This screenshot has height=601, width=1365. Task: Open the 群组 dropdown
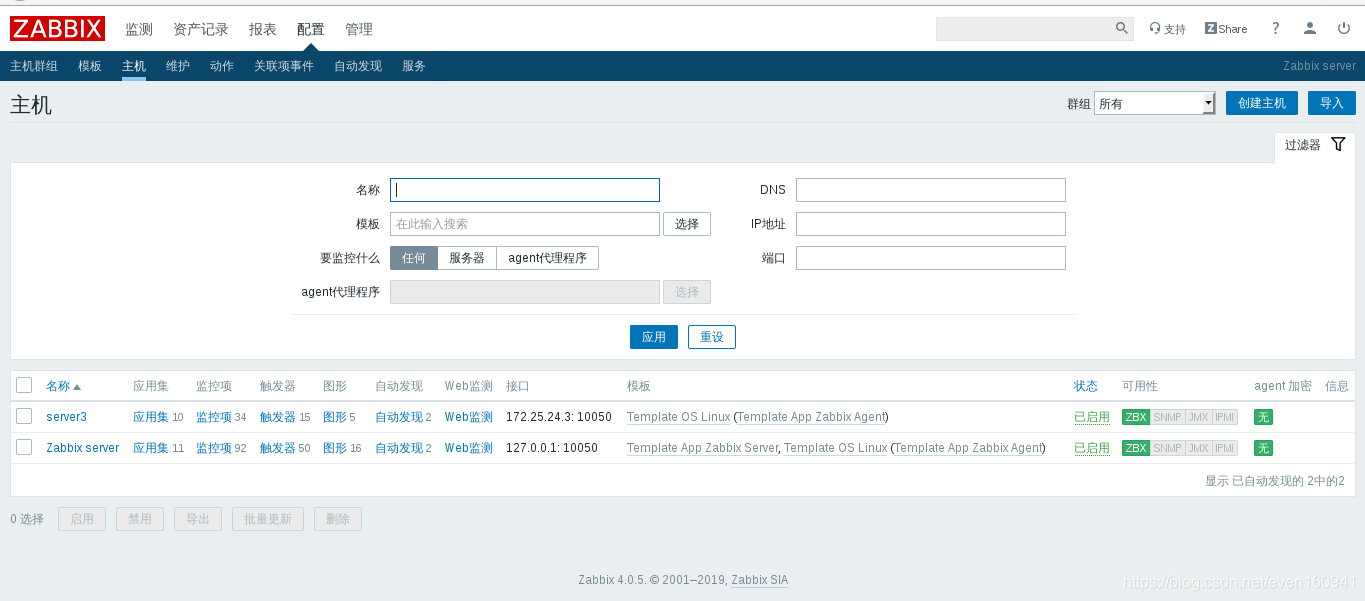pos(1154,103)
